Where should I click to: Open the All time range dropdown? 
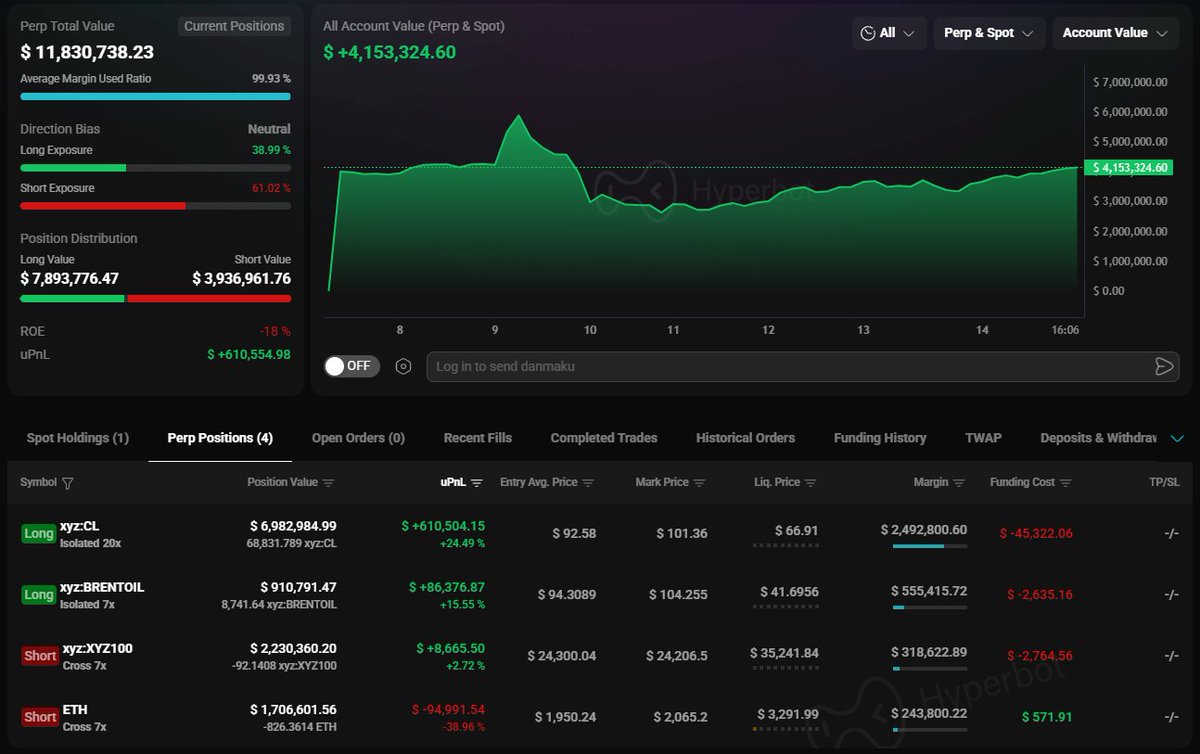pos(888,33)
